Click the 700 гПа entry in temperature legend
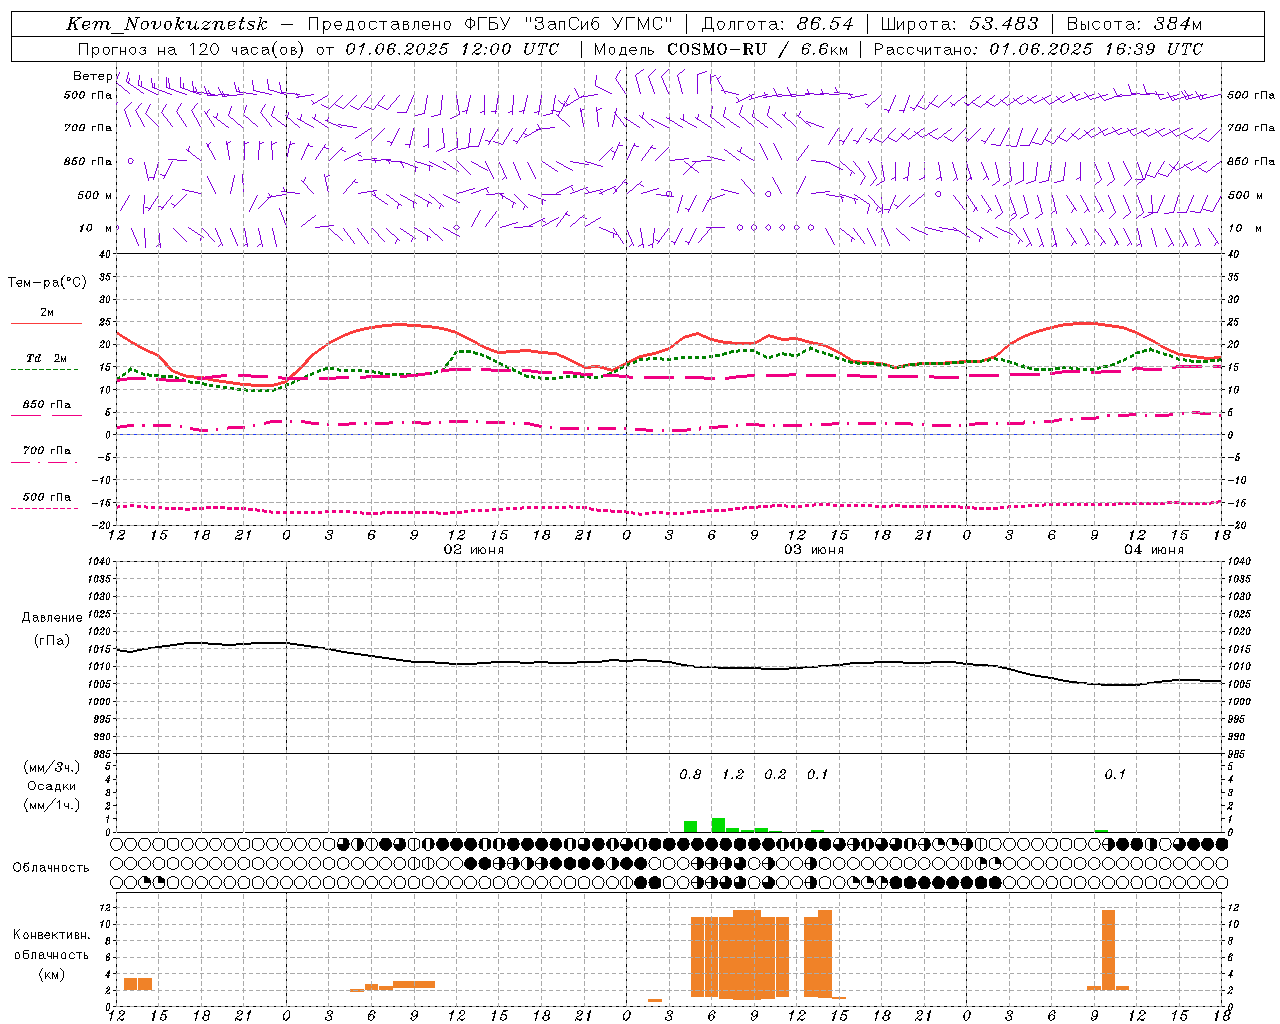 point(46,450)
